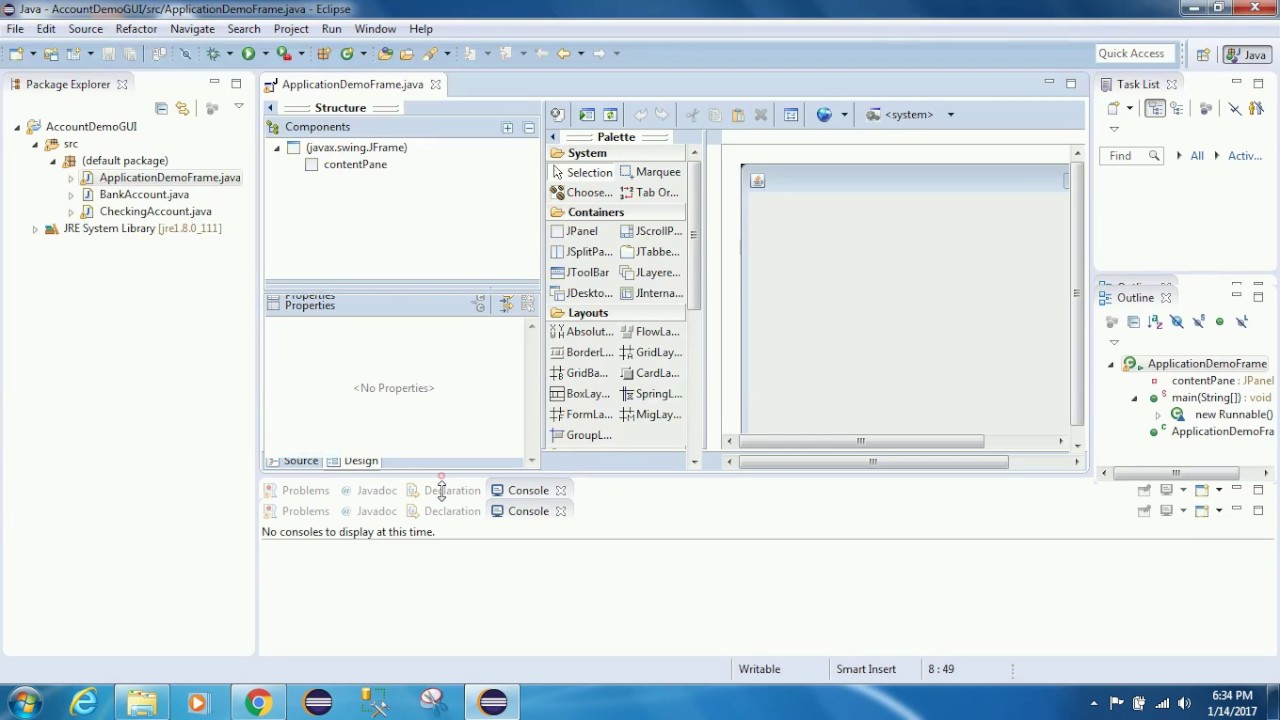Screen dimensions: 1280x720
Task: Switch to the Source tab
Action: click(293, 461)
